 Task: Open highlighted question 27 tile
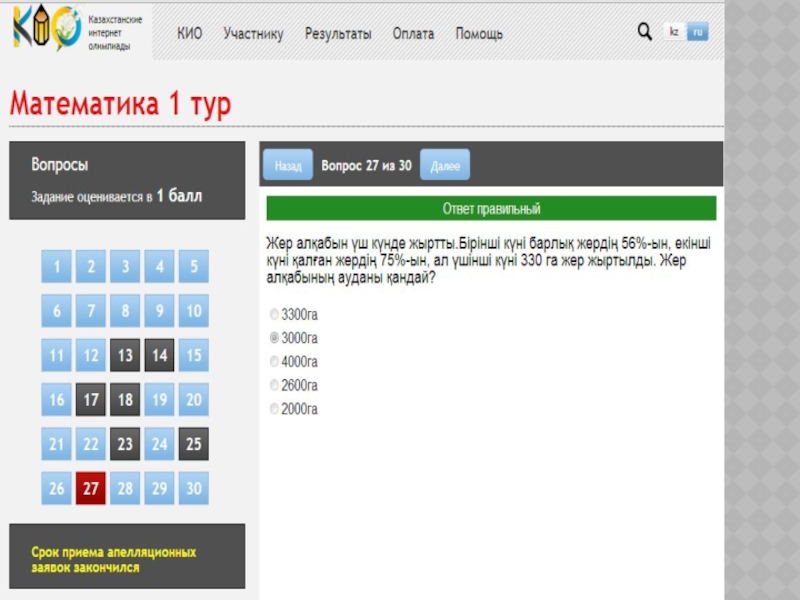click(91, 489)
